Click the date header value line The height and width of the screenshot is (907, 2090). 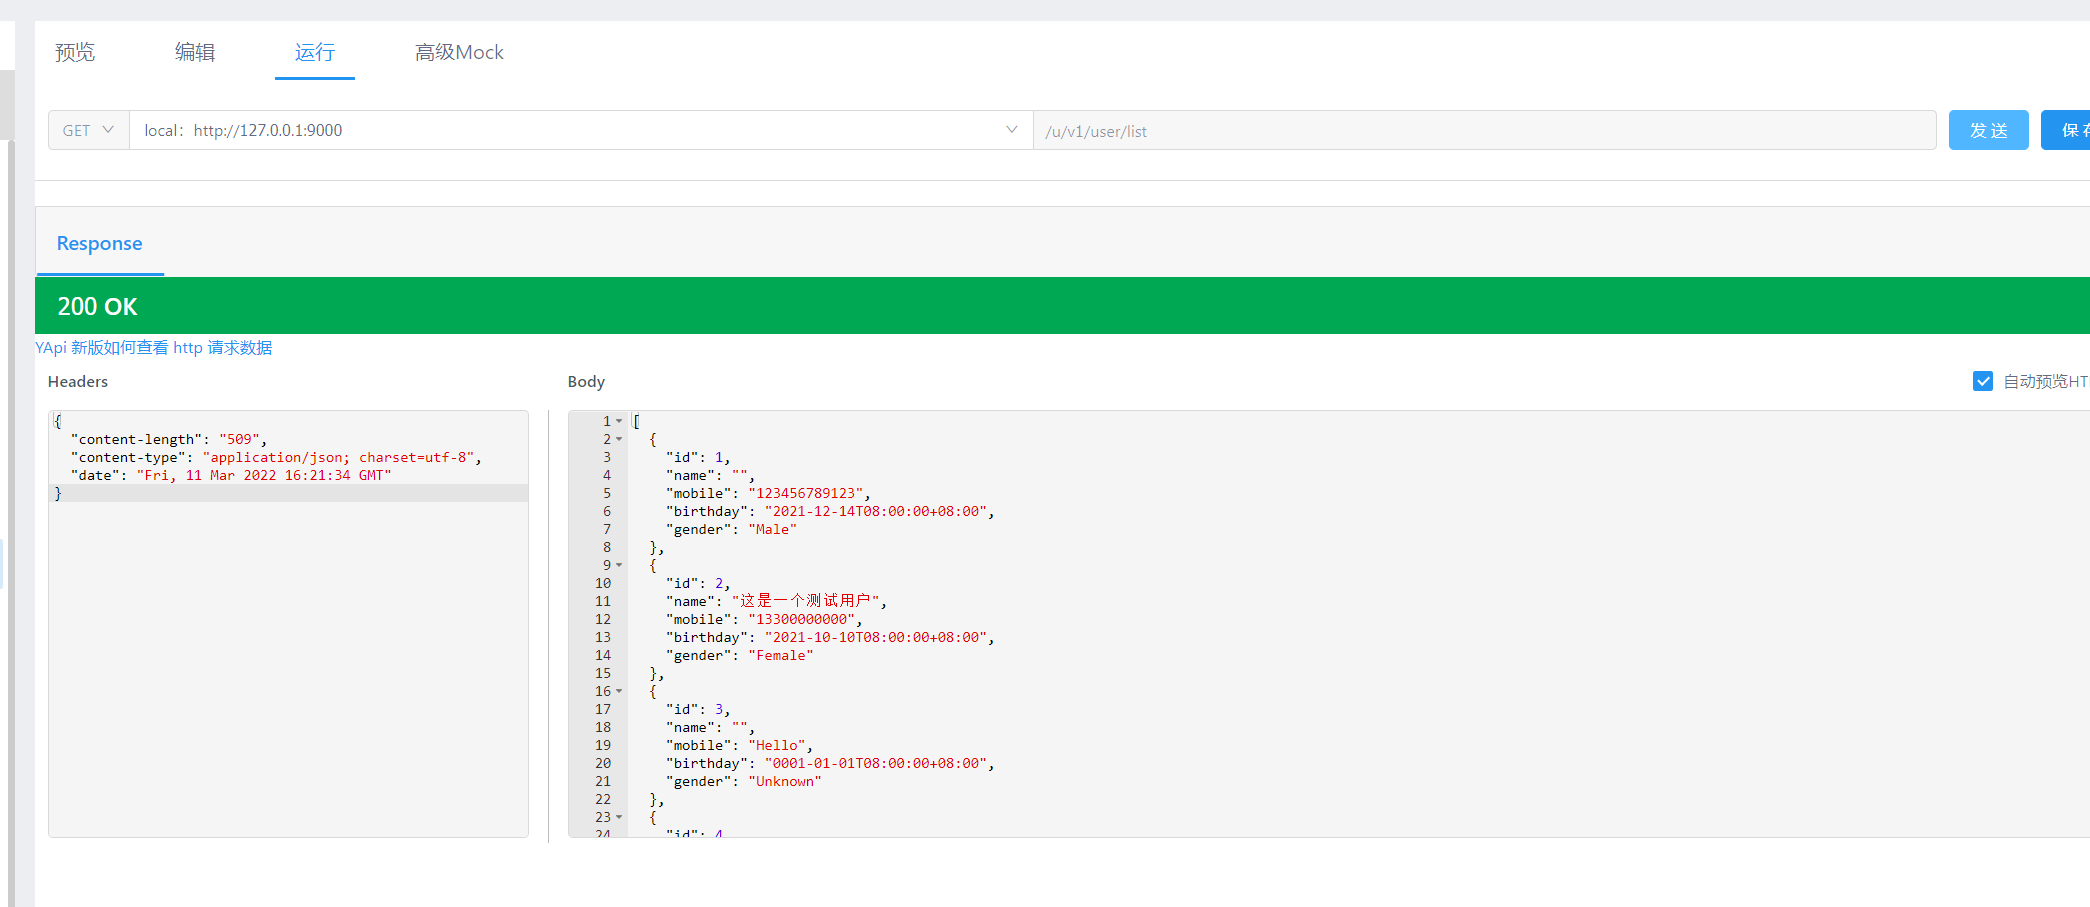click(x=231, y=475)
